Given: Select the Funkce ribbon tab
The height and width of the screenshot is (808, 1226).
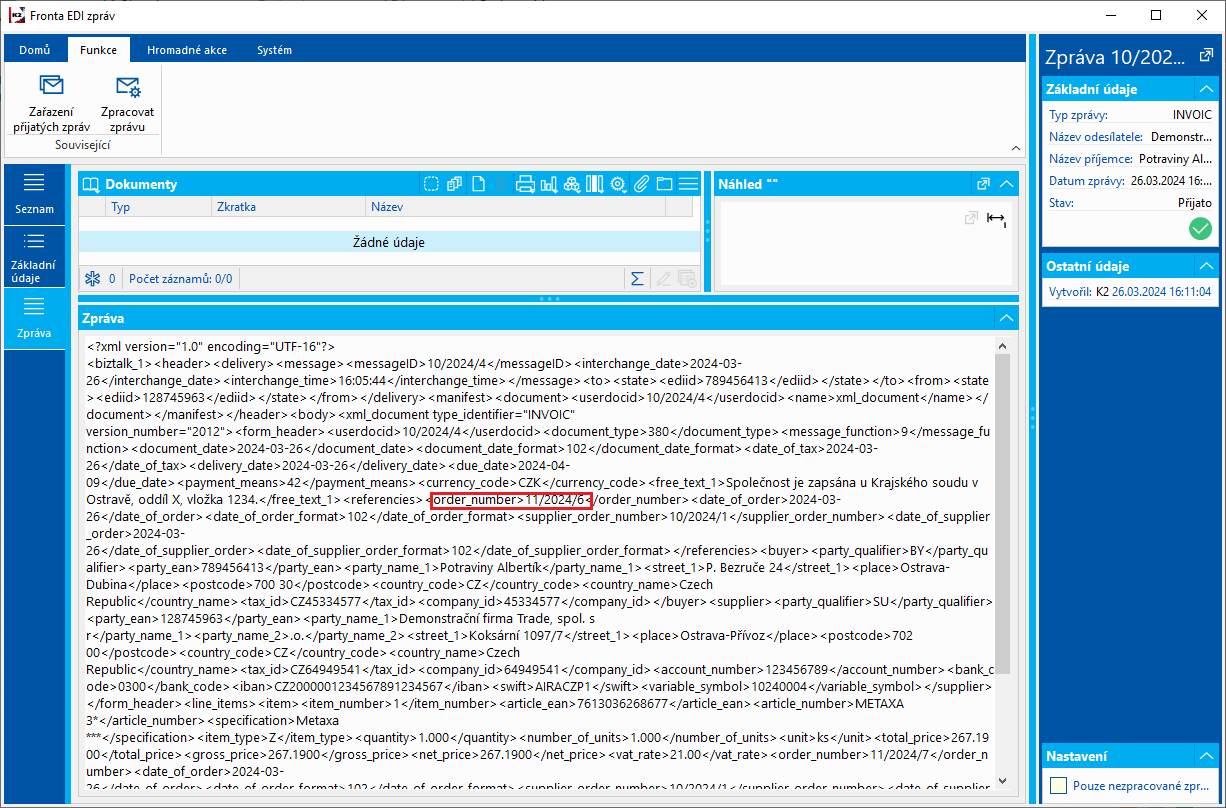Looking at the screenshot, I should (98, 50).
